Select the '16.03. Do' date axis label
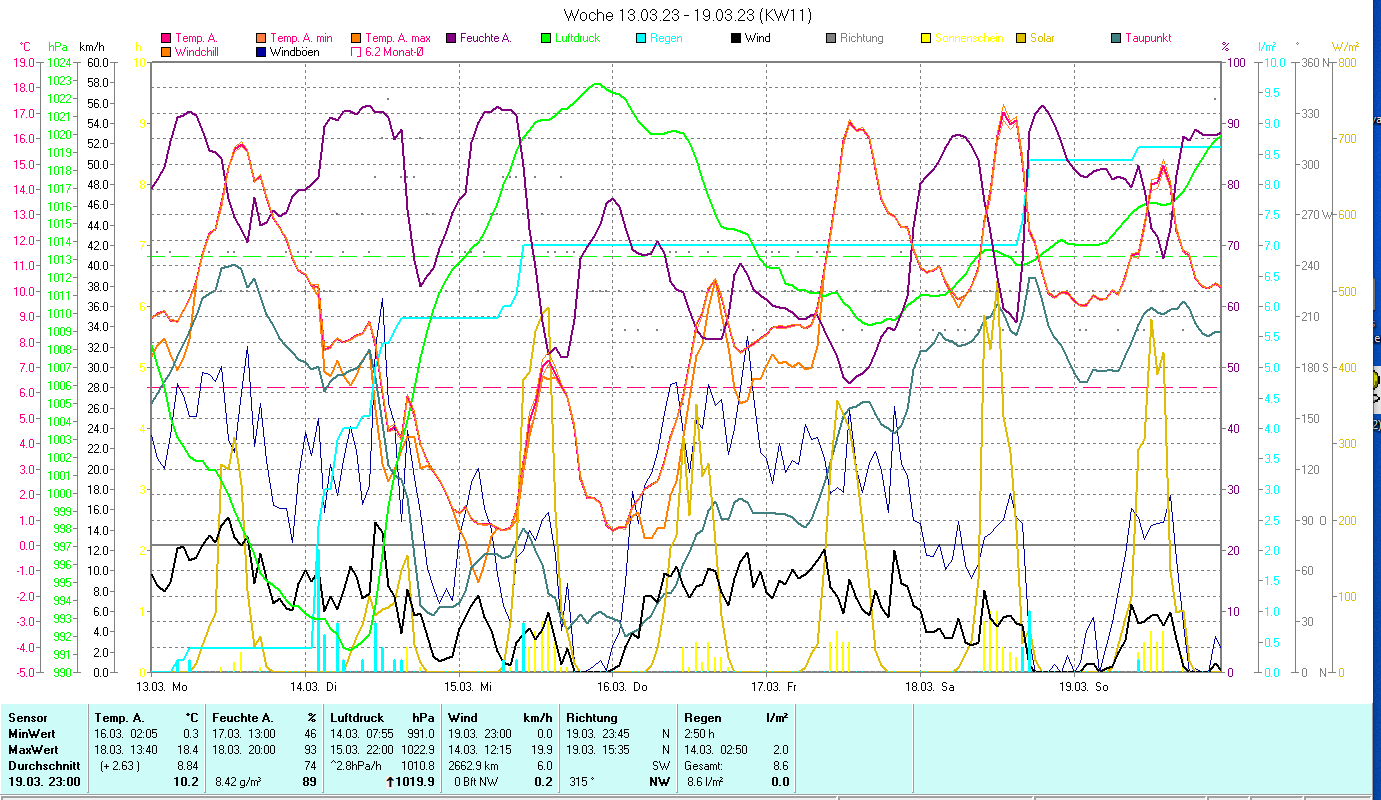Image resolution: width=1381 pixels, height=800 pixels. [x=622, y=687]
